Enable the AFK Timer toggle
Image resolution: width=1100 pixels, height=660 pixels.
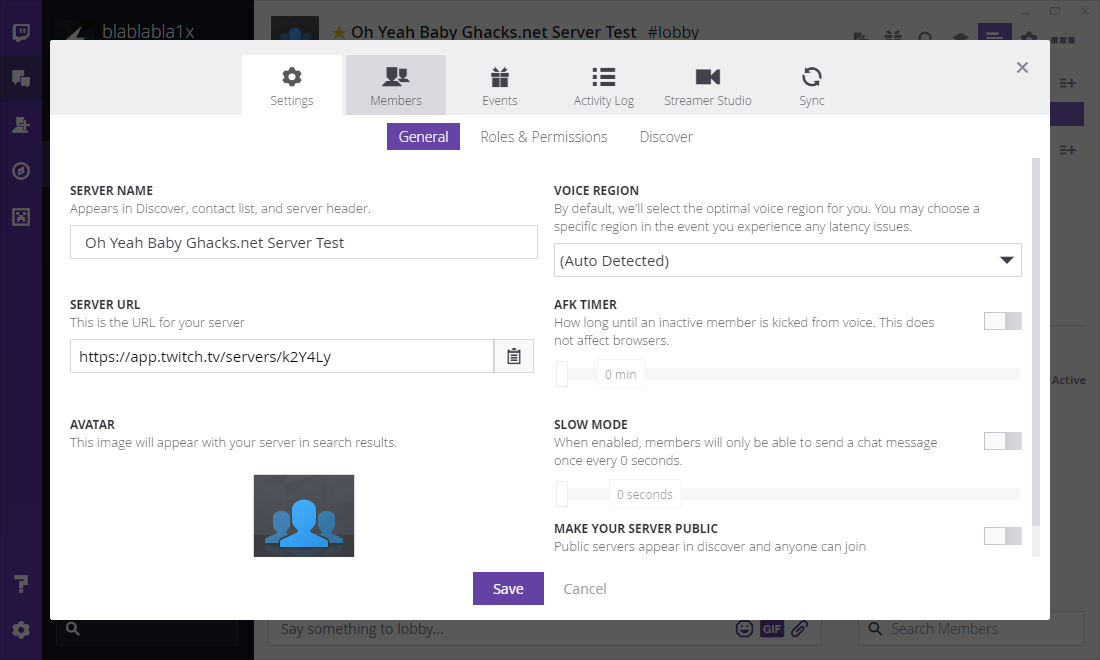point(1002,321)
